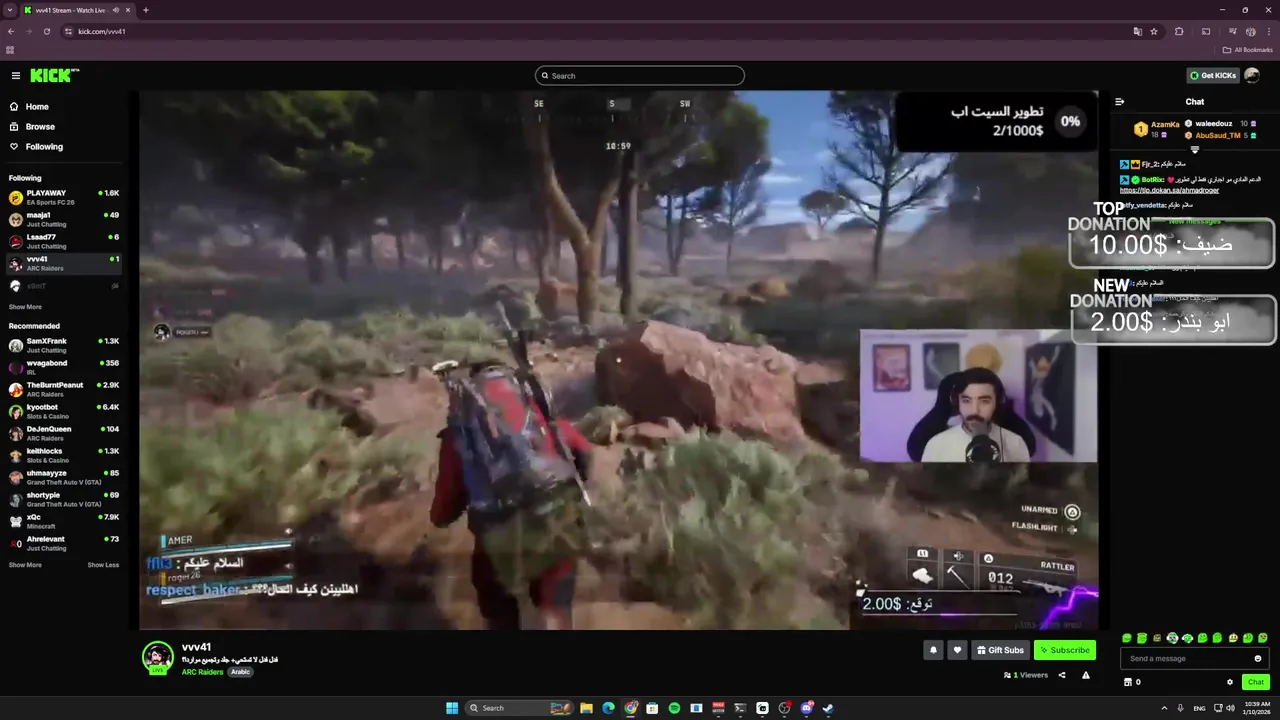Open Browse in sidebar

(x=40, y=127)
